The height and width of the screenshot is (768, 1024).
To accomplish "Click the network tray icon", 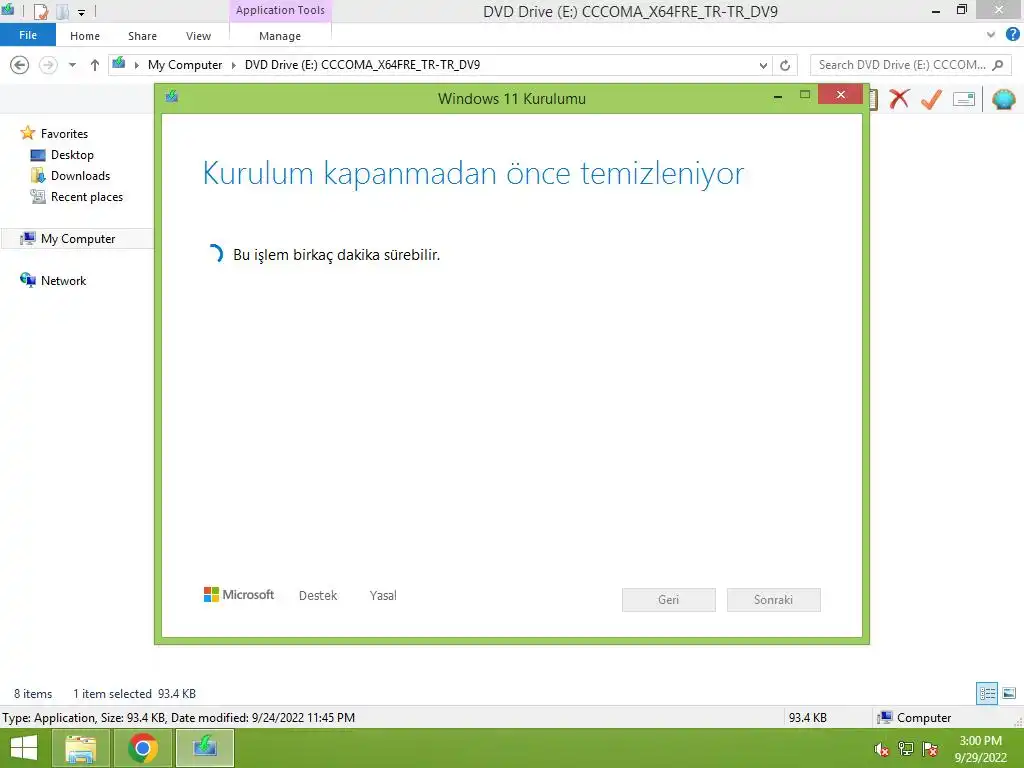I will coord(906,749).
